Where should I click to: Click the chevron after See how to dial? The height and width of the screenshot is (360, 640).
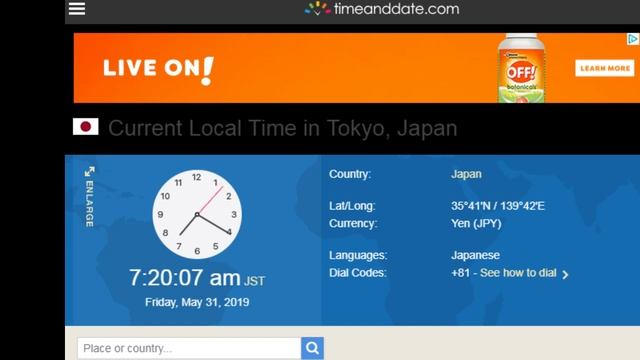565,275
